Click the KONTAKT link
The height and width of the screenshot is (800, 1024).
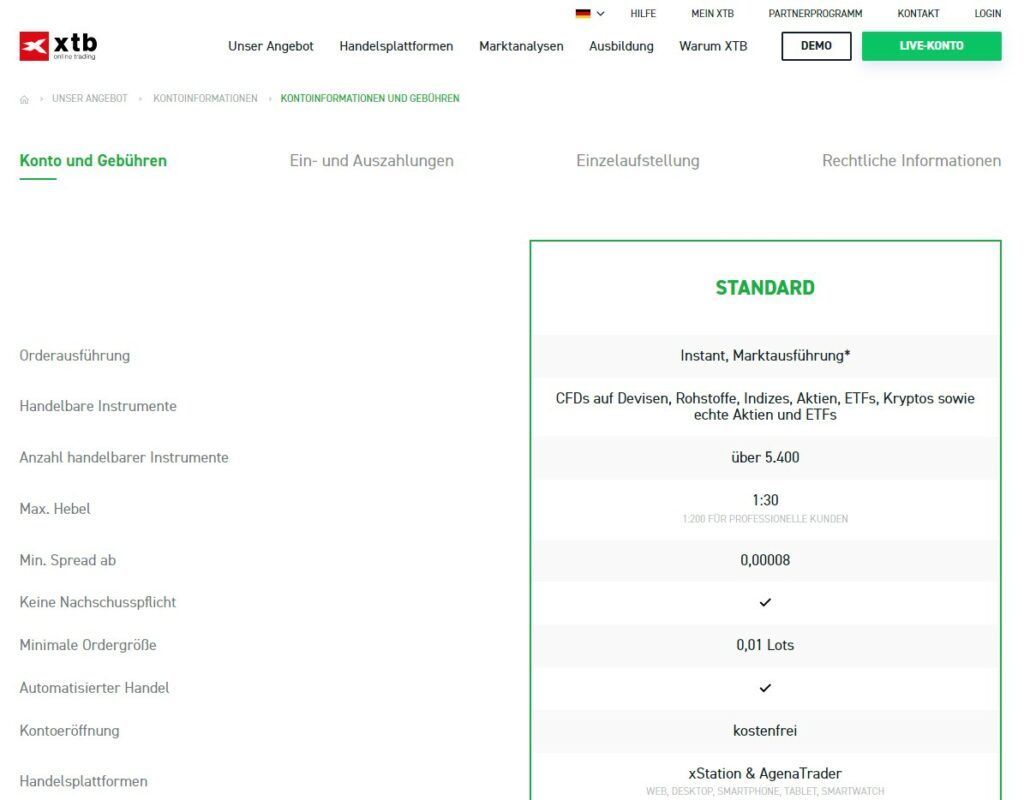[918, 13]
